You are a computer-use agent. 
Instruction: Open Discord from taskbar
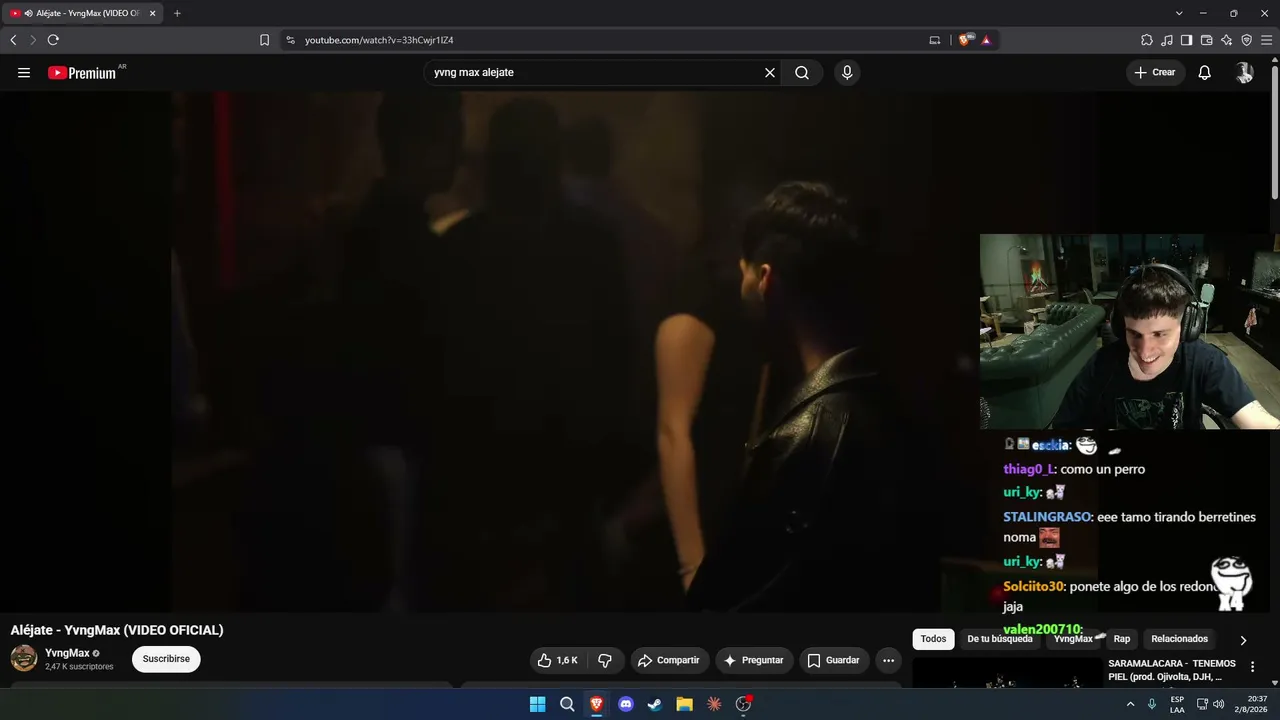(626, 704)
